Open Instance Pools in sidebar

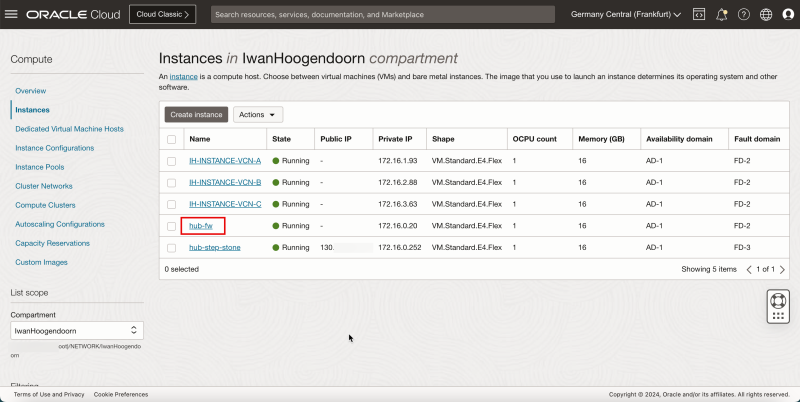[40, 167]
